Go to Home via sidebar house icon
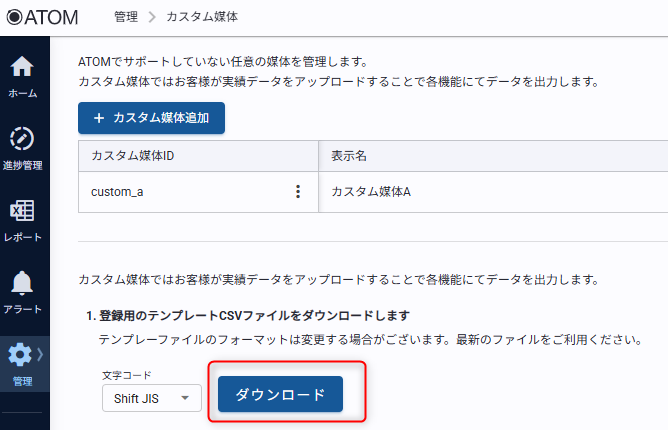This screenshot has width=668, height=430. [22, 67]
